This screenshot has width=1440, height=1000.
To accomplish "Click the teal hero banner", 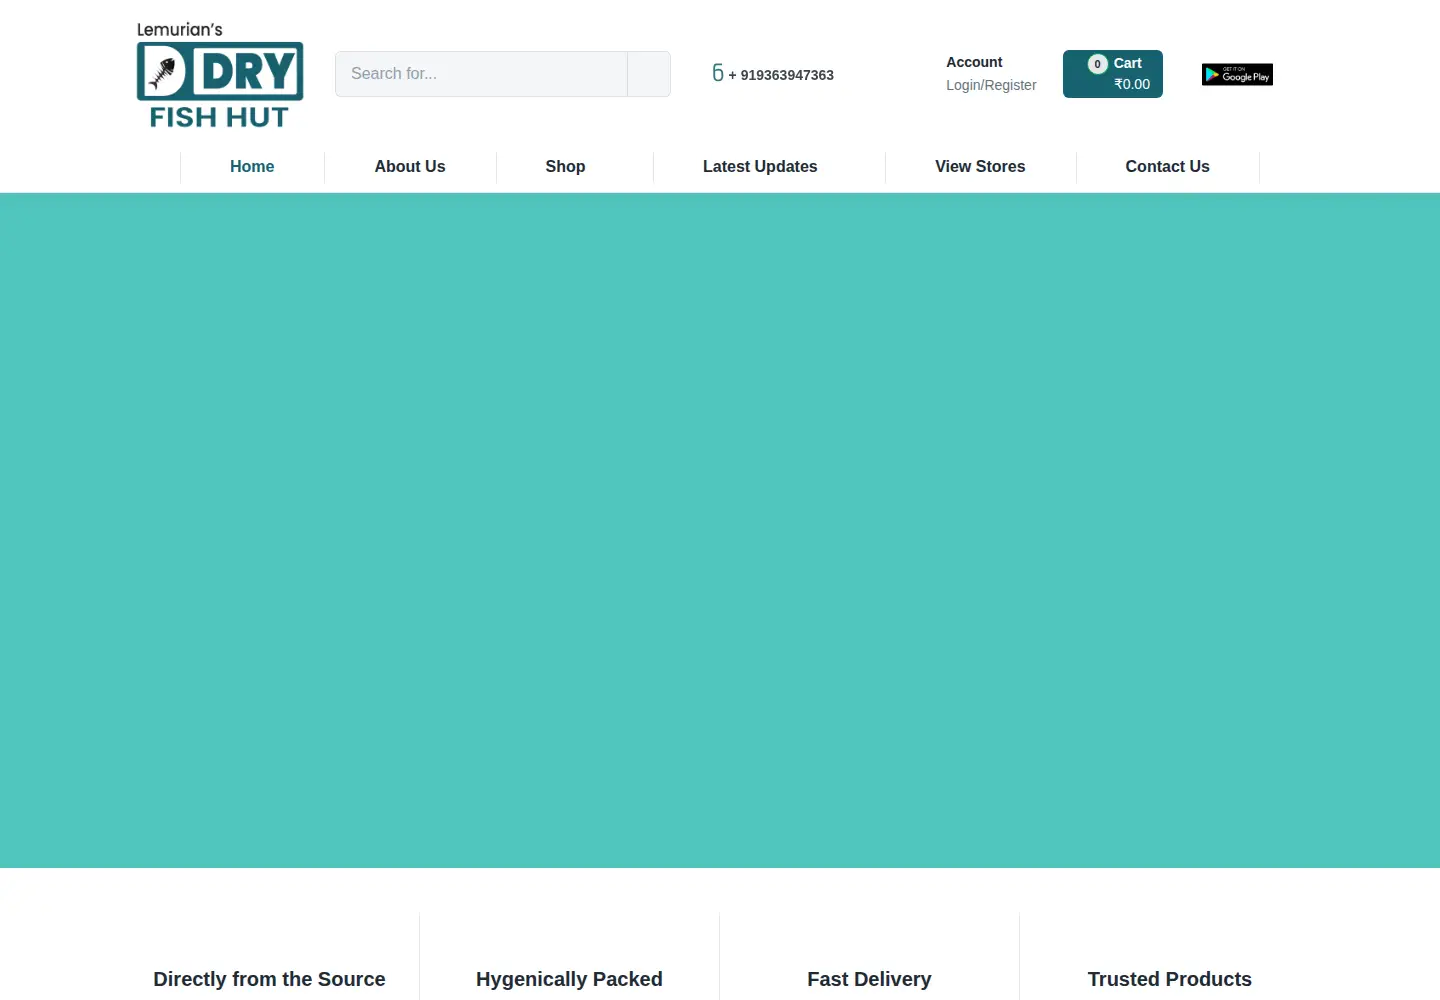I will 720,530.
